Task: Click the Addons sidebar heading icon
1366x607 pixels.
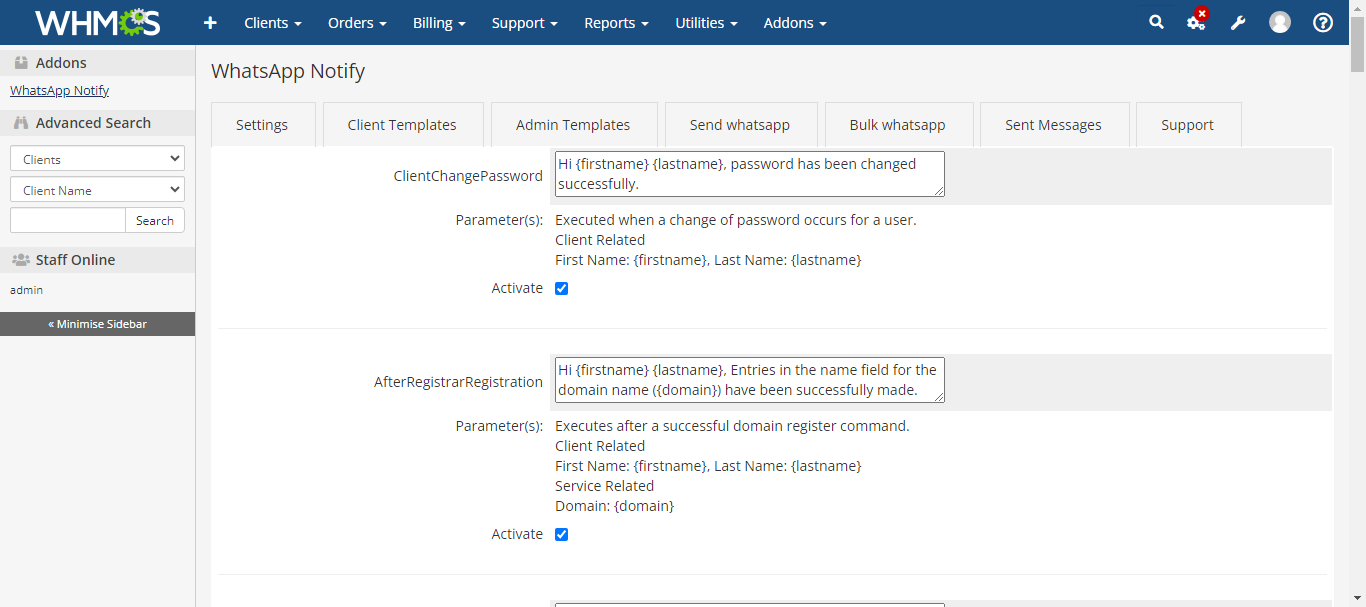Action: 21,63
